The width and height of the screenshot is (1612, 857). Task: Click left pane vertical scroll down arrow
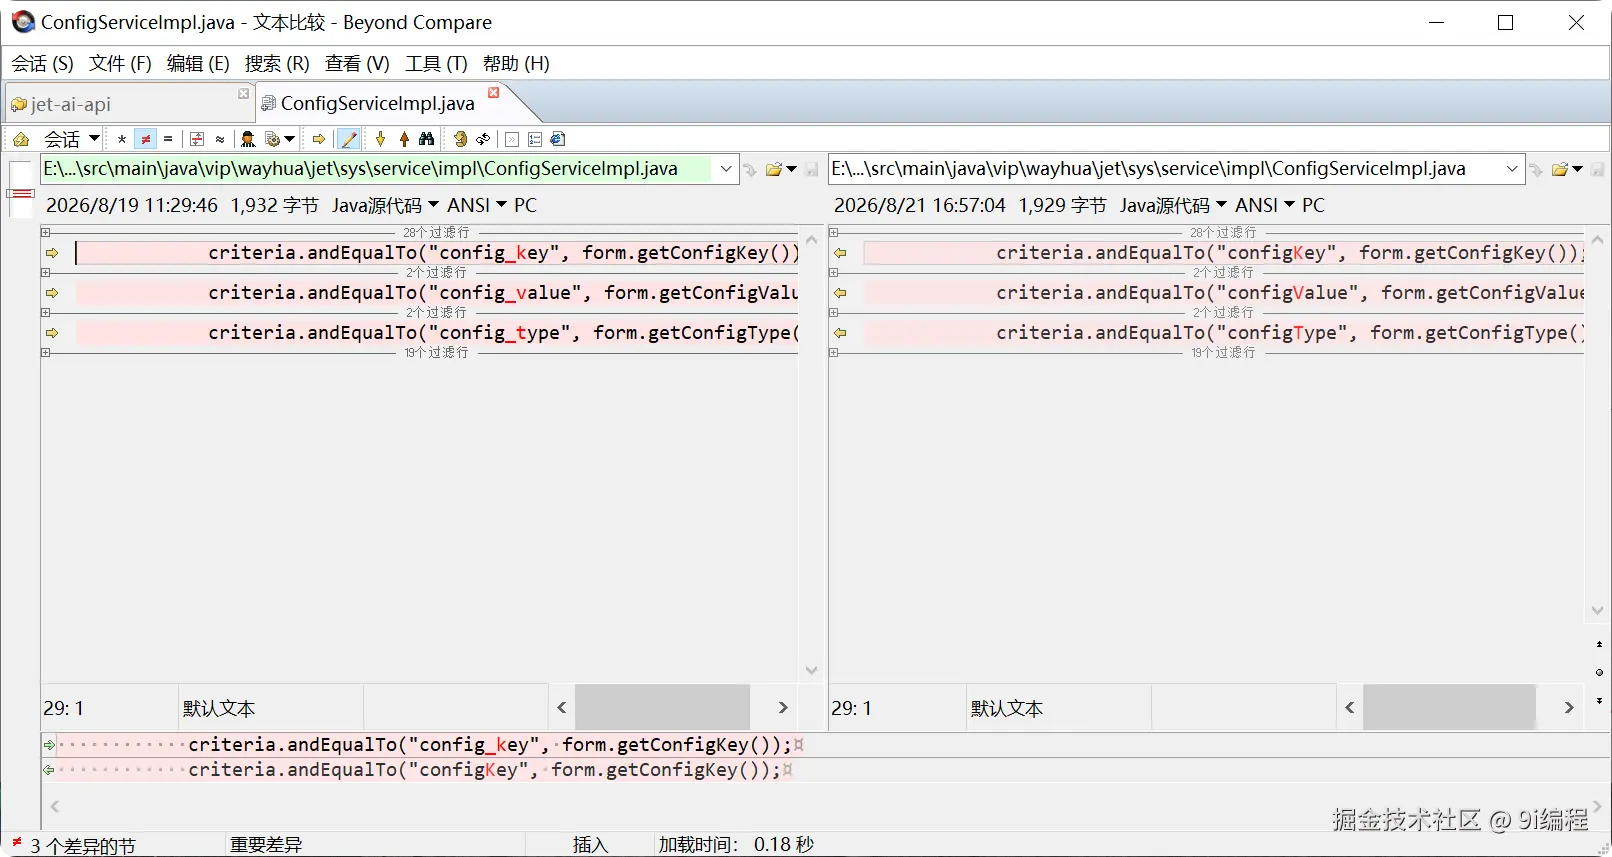point(811,671)
